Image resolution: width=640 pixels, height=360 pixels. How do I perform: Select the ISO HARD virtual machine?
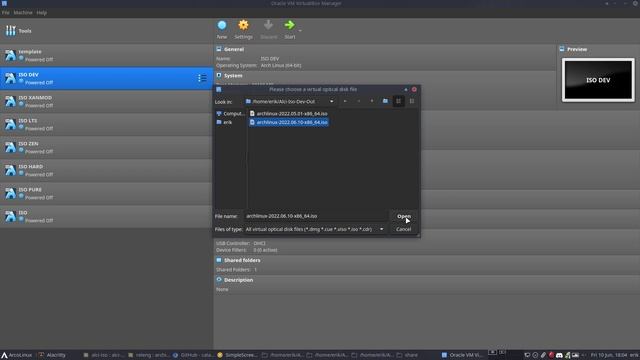[x=106, y=170]
